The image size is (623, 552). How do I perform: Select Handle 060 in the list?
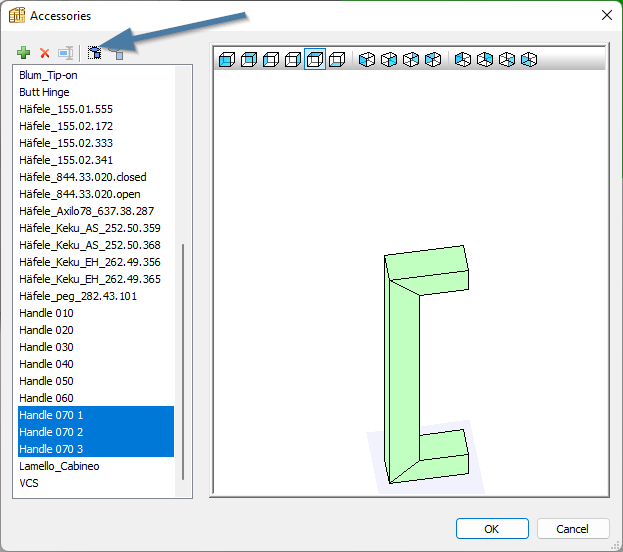pyautogui.click(x=96, y=398)
